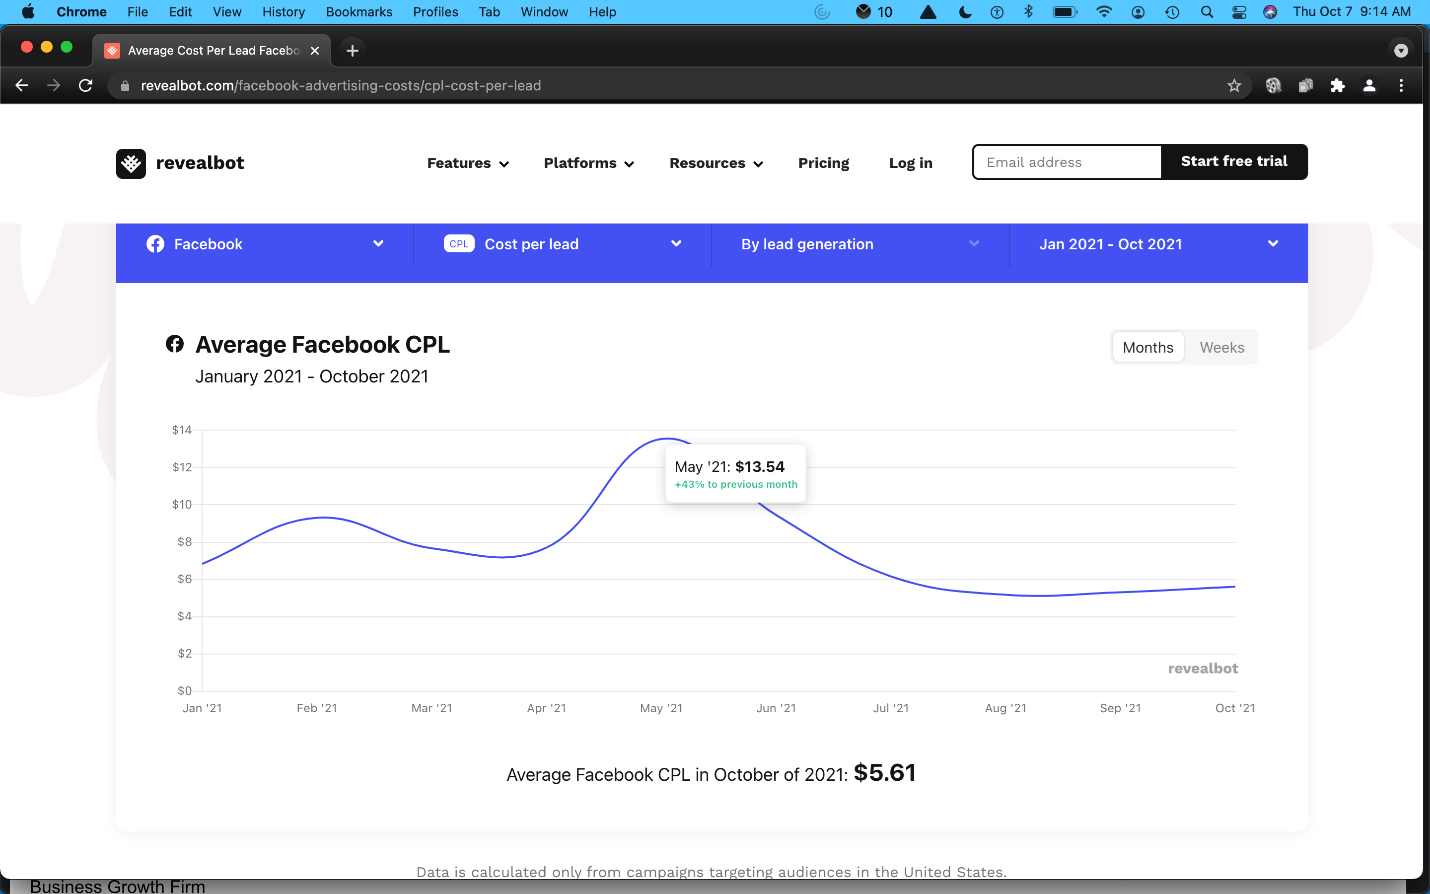Switch chart view to Months
1430x894 pixels.
pos(1147,347)
